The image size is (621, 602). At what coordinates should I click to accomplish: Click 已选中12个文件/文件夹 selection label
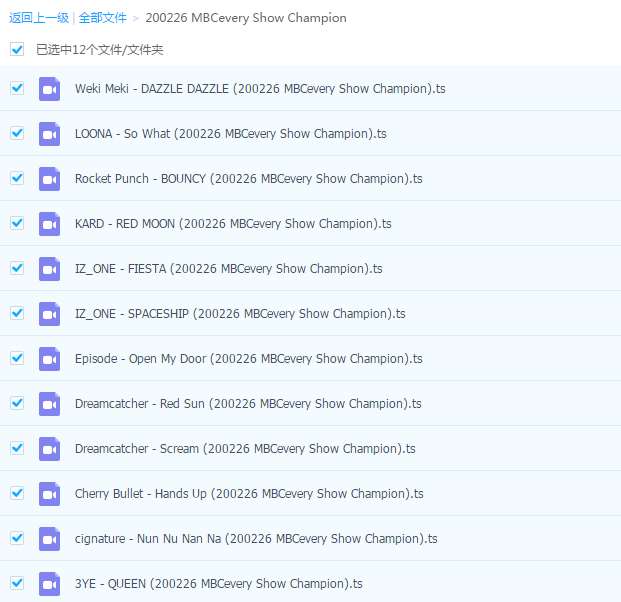99,50
